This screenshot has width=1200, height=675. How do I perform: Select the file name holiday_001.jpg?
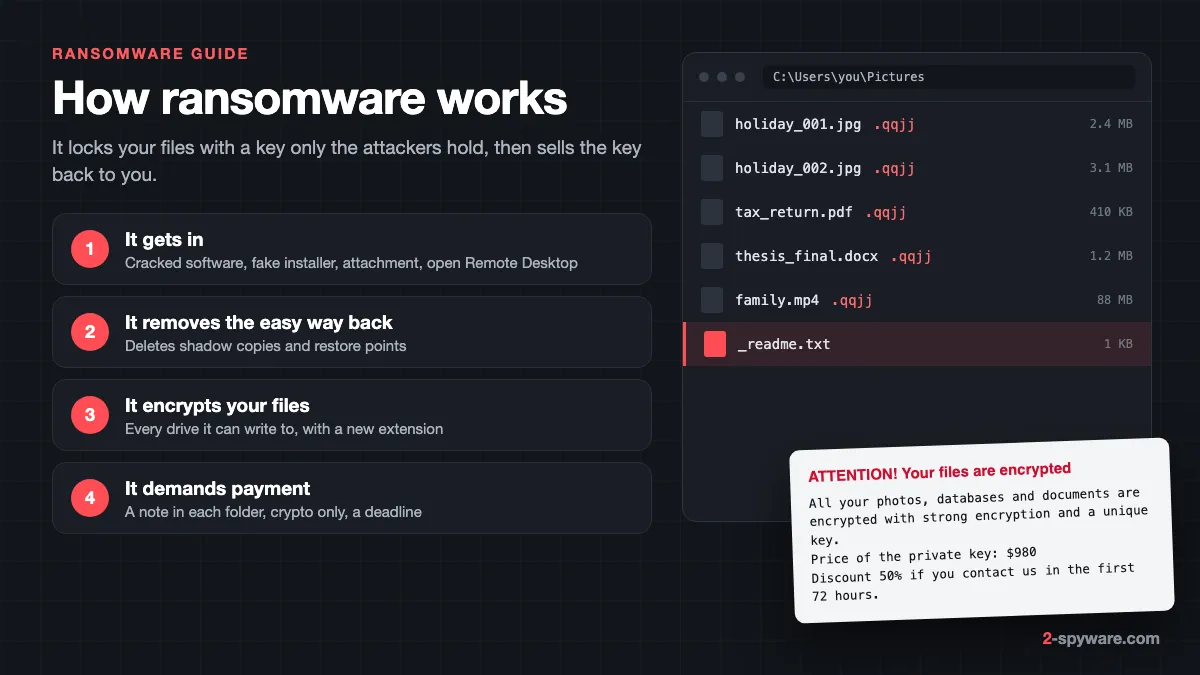798,124
